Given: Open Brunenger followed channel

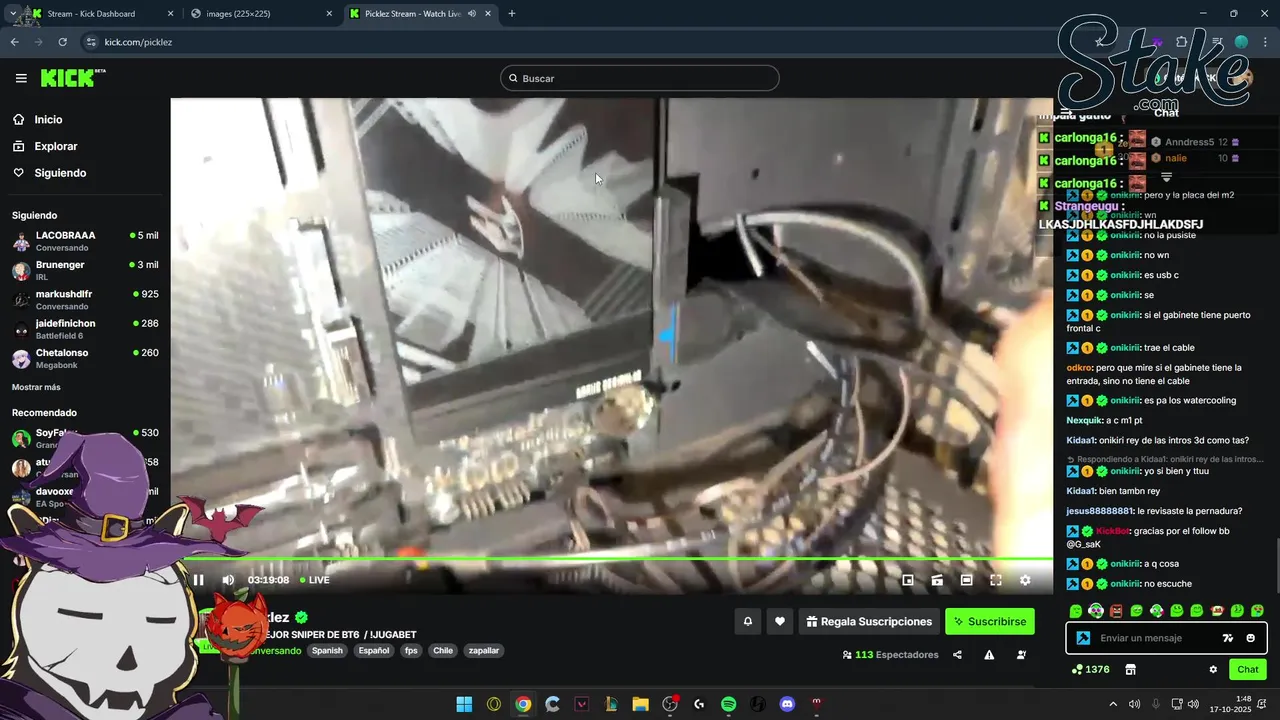Looking at the screenshot, I should pos(85,270).
